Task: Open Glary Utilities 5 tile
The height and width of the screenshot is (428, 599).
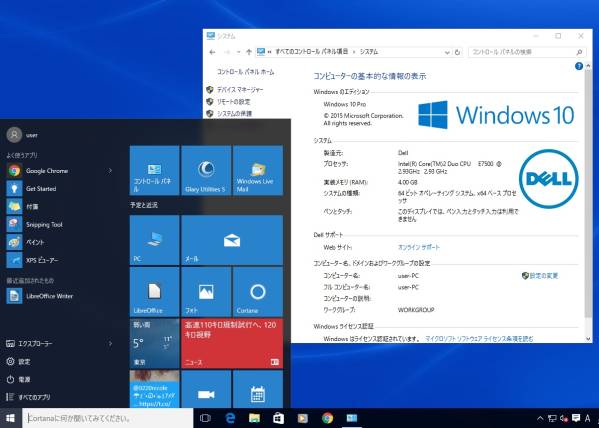Action: click(x=206, y=170)
